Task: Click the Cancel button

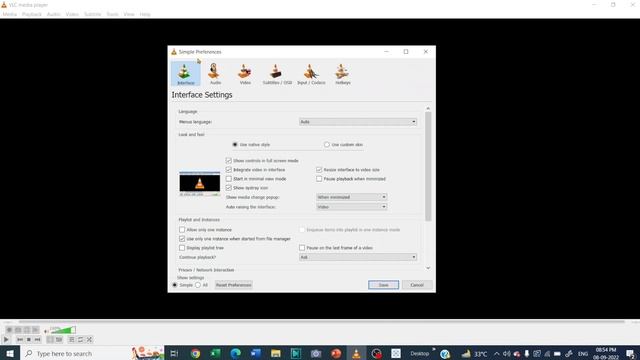Action: 417,285
